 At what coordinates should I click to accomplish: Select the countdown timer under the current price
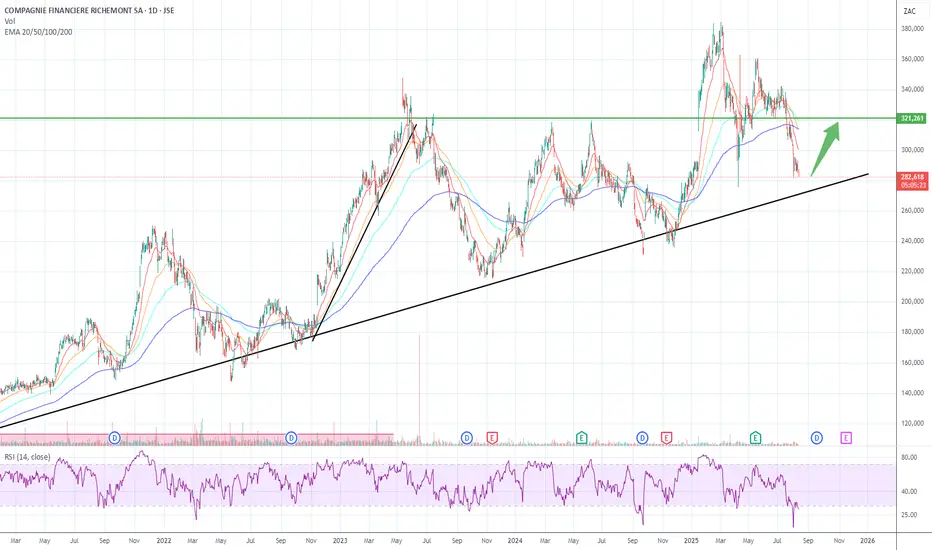click(x=912, y=186)
